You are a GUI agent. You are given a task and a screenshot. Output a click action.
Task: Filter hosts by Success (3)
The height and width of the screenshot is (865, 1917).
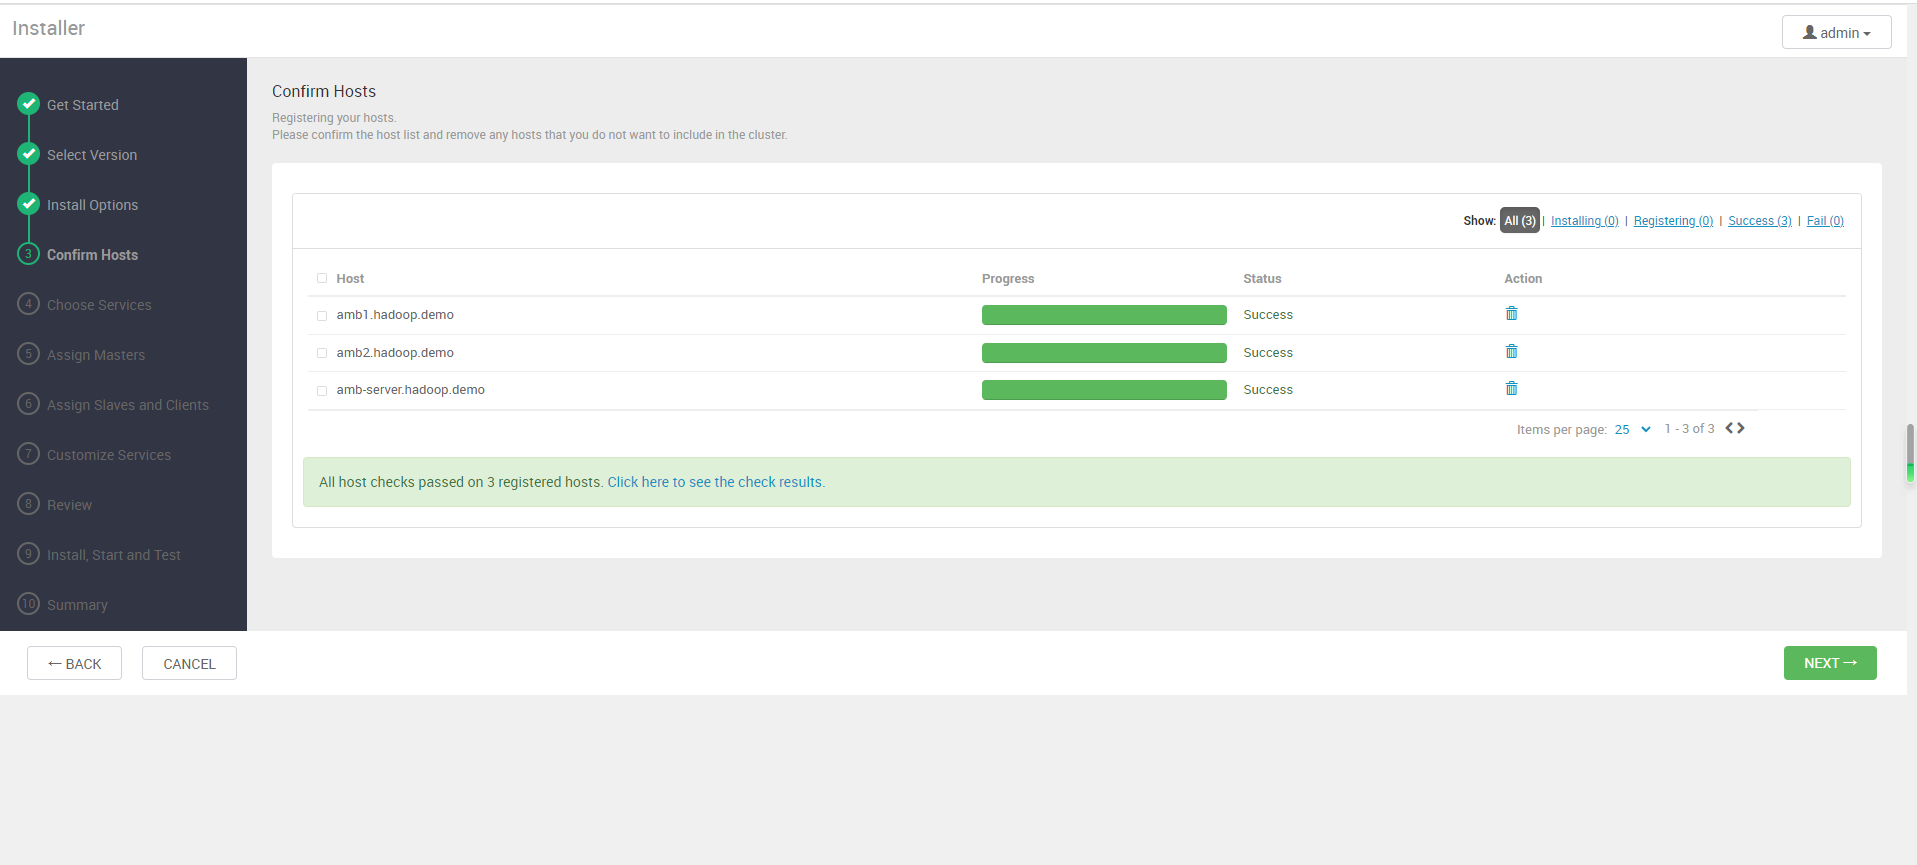coord(1759,221)
